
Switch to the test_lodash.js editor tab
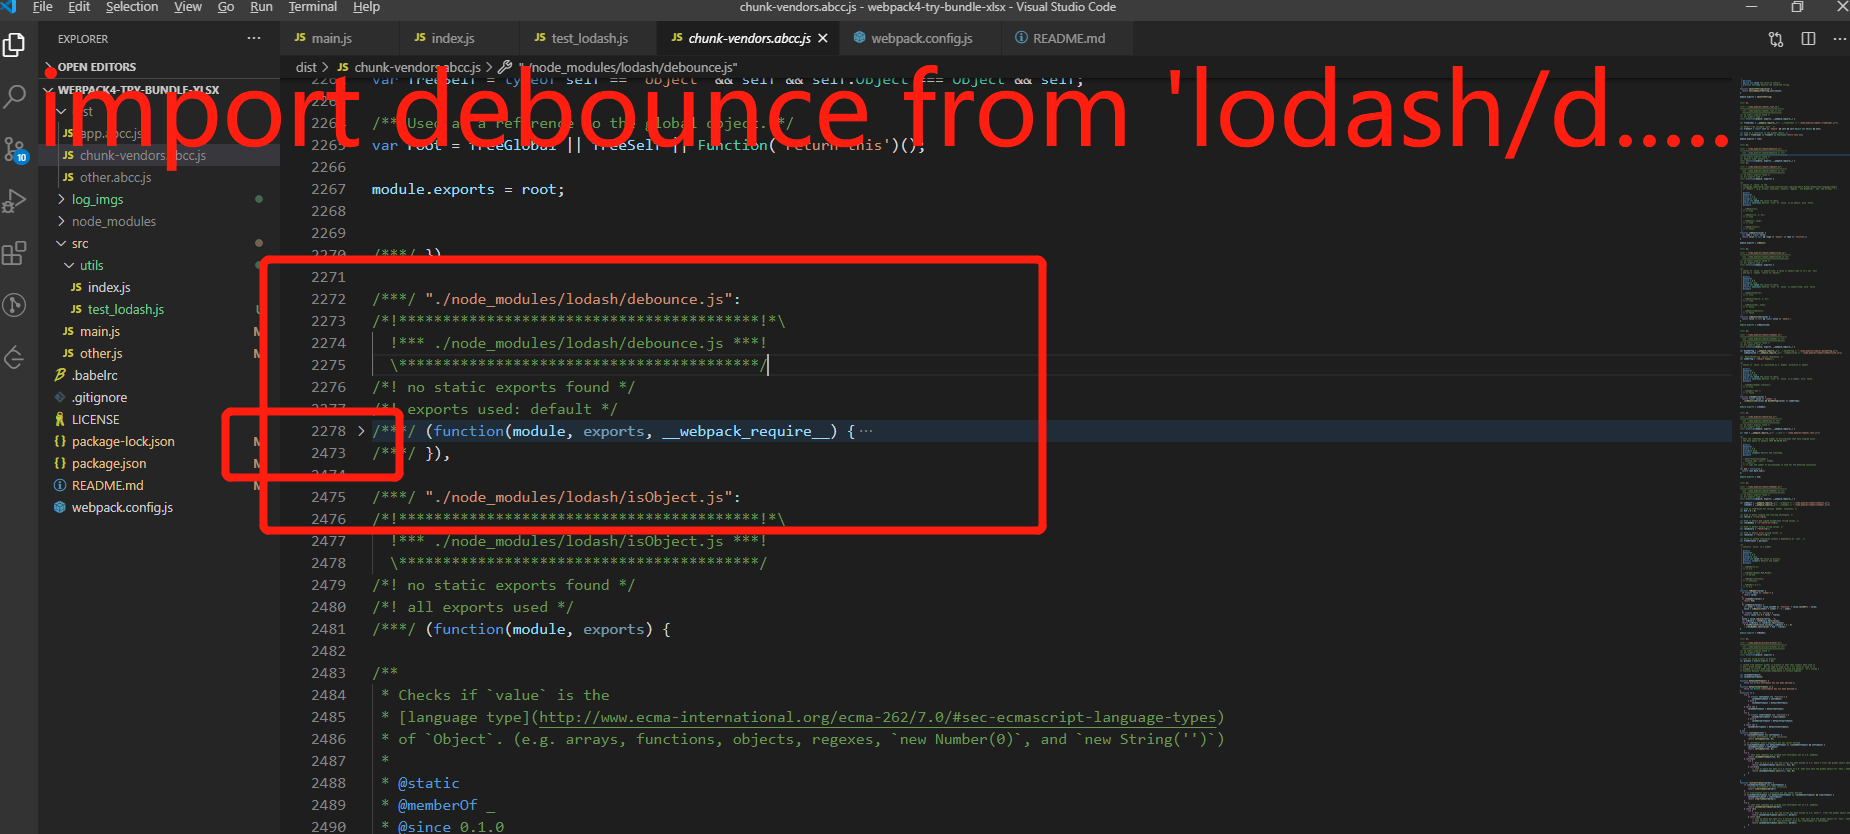click(590, 38)
